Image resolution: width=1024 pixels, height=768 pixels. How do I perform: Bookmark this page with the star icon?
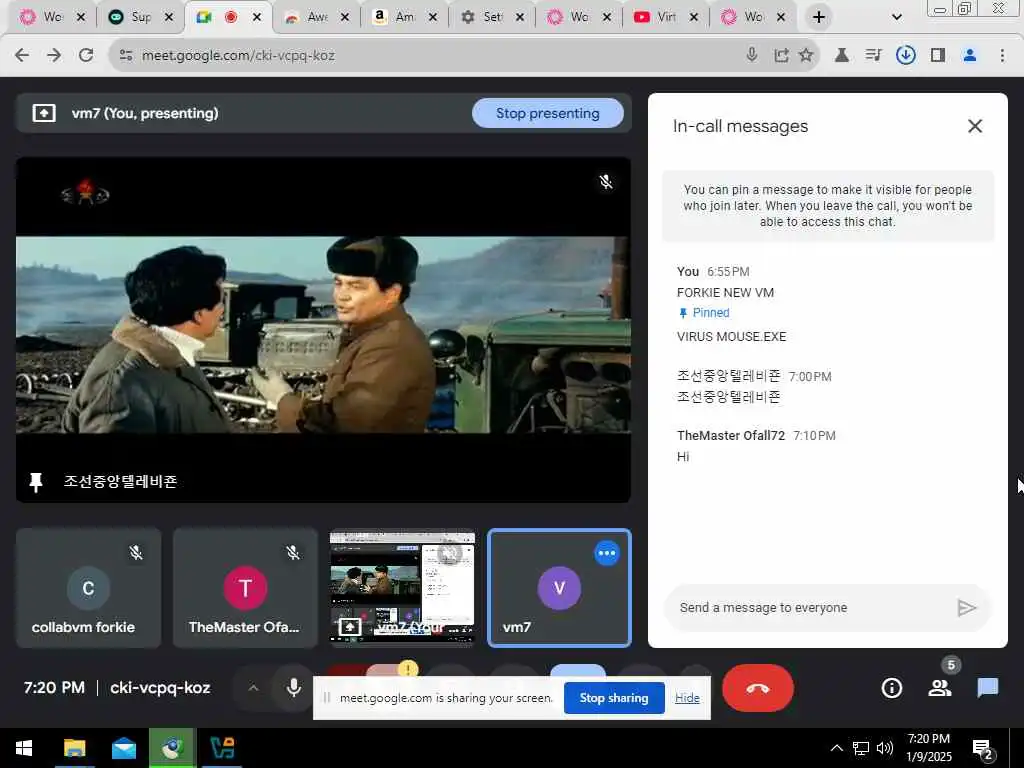point(806,55)
